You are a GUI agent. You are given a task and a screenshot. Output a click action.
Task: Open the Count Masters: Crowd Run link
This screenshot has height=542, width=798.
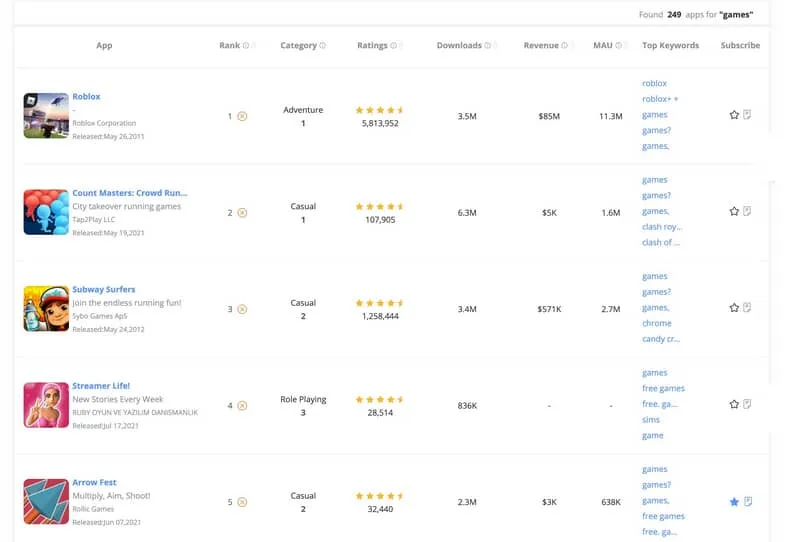coord(130,193)
